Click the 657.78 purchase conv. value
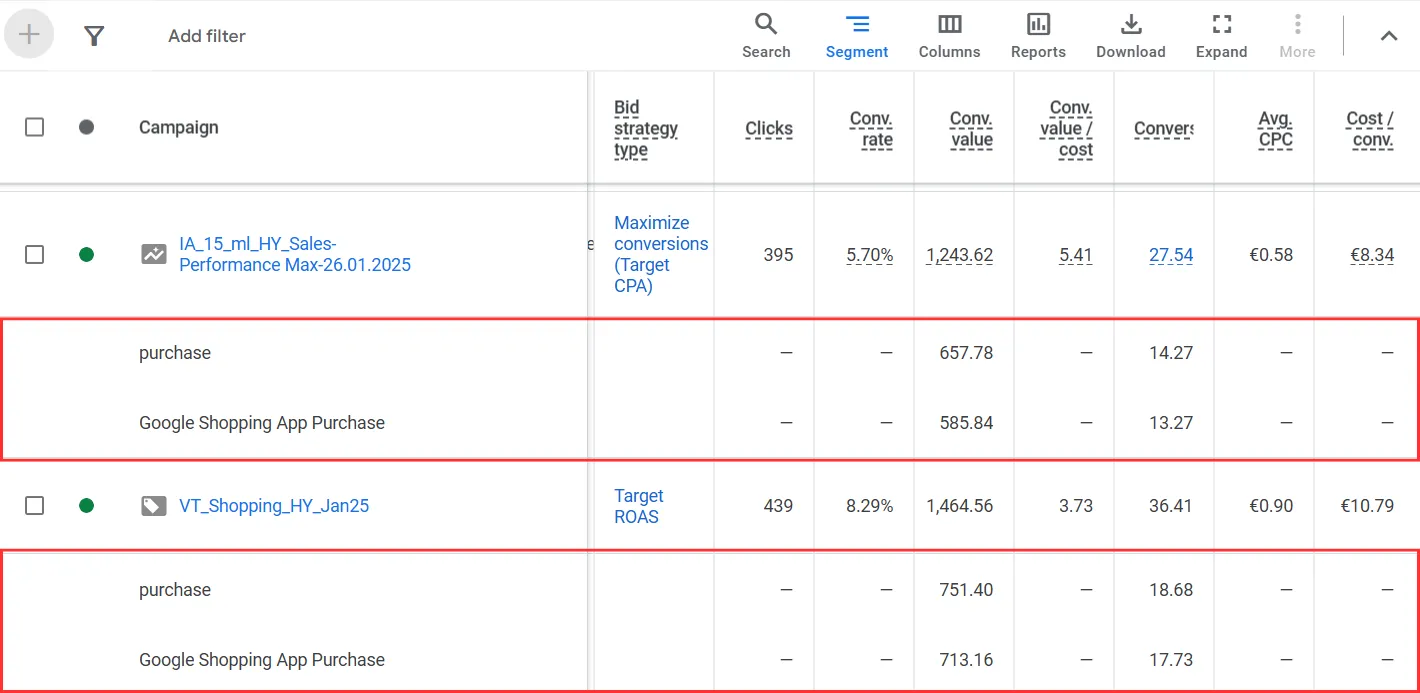The image size is (1420, 693). coord(967,353)
